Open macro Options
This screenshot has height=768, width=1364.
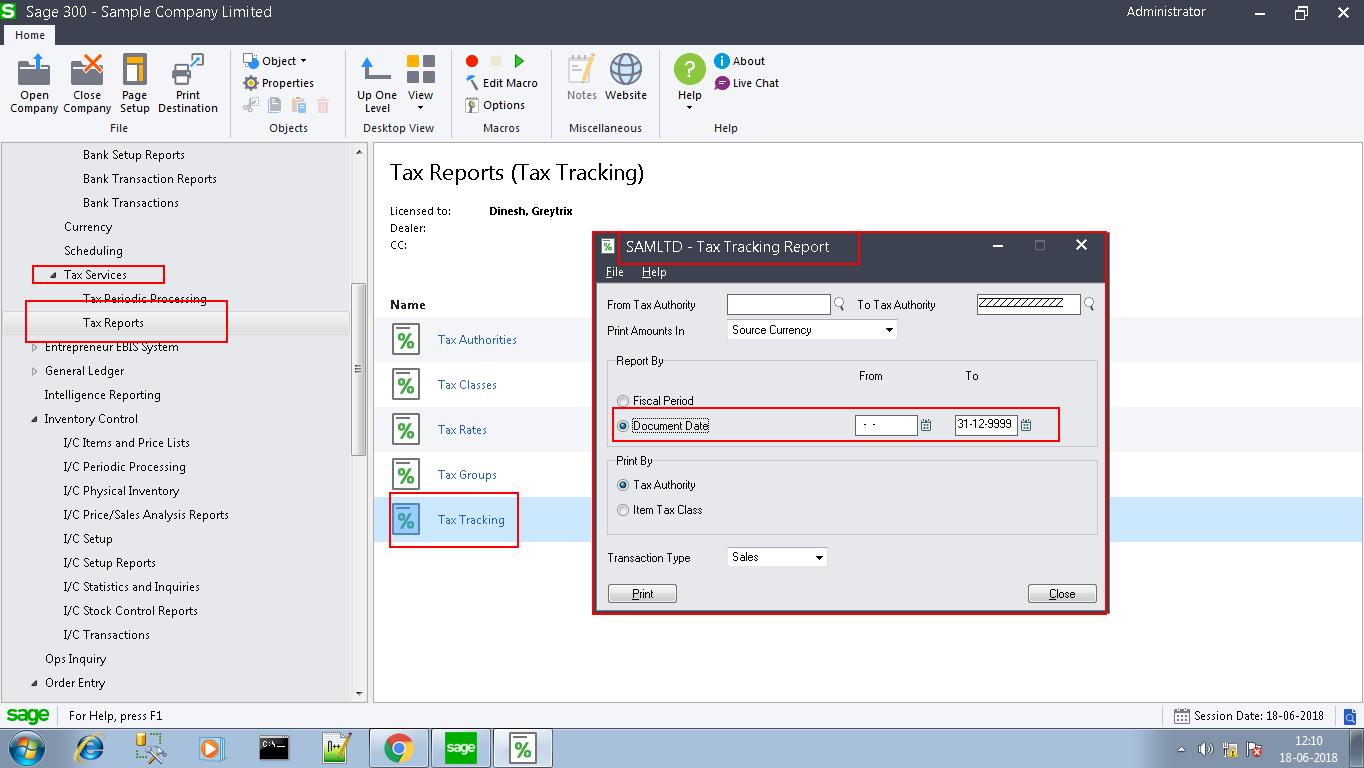[x=495, y=105]
